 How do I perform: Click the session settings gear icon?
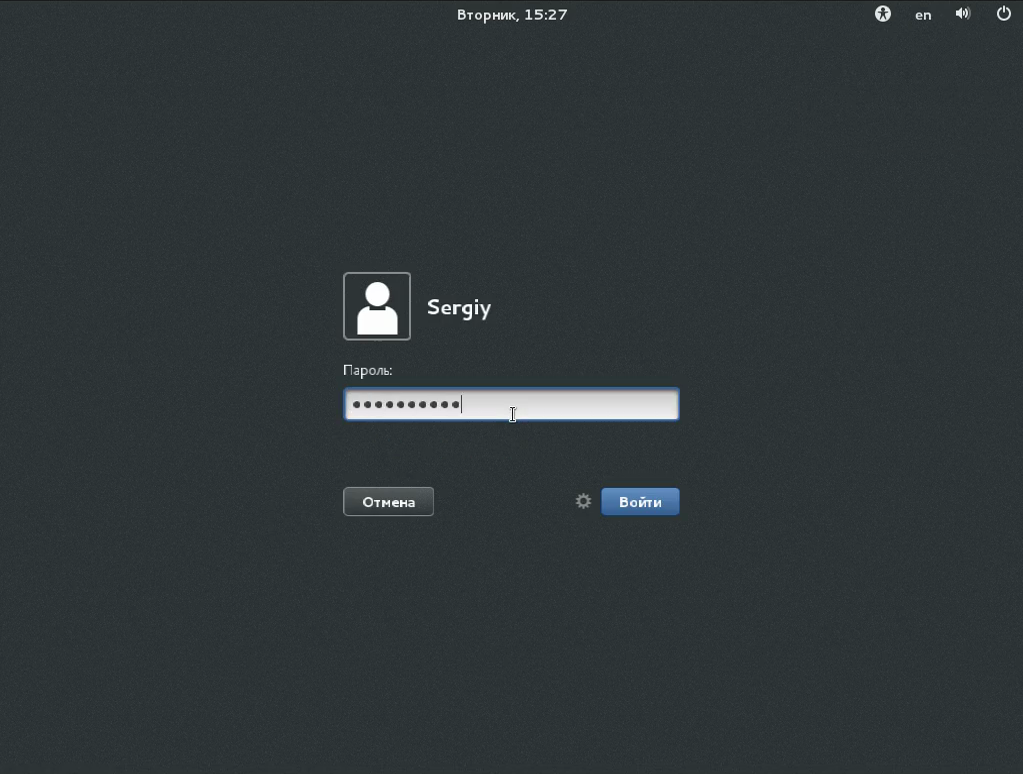tap(584, 501)
